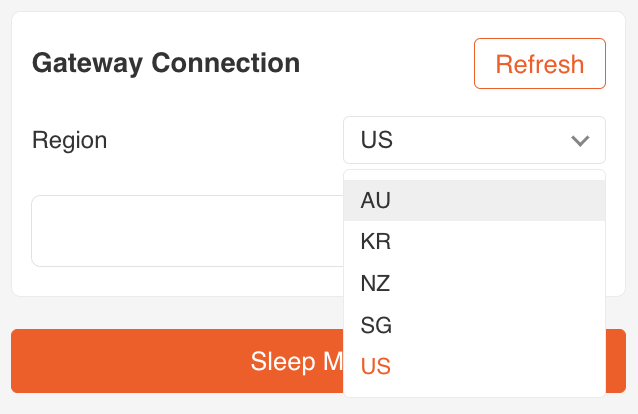This screenshot has width=638, height=414.
Task: Switch the region to Singapore (SG)
Action: 474,326
